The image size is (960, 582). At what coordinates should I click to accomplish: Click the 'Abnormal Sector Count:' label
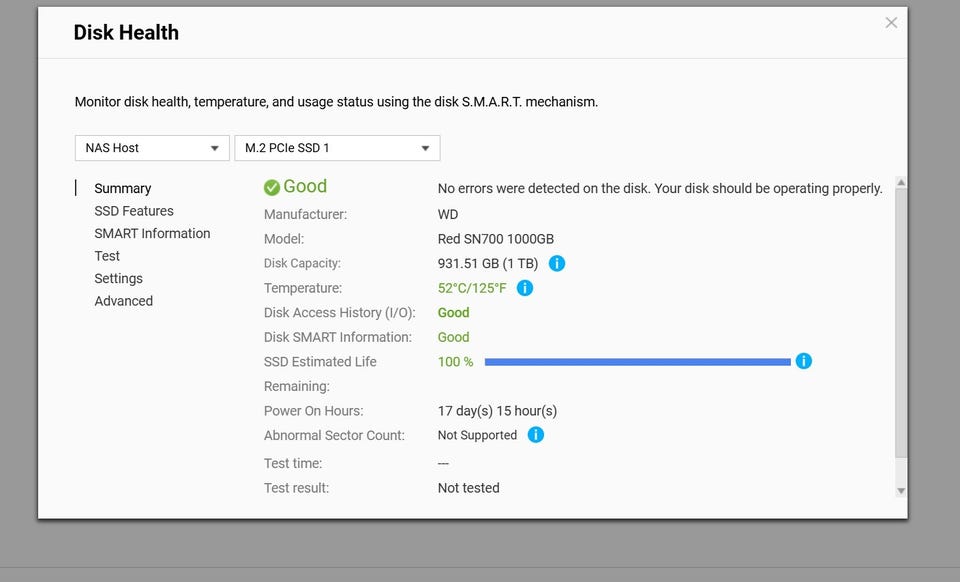tap(334, 435)
